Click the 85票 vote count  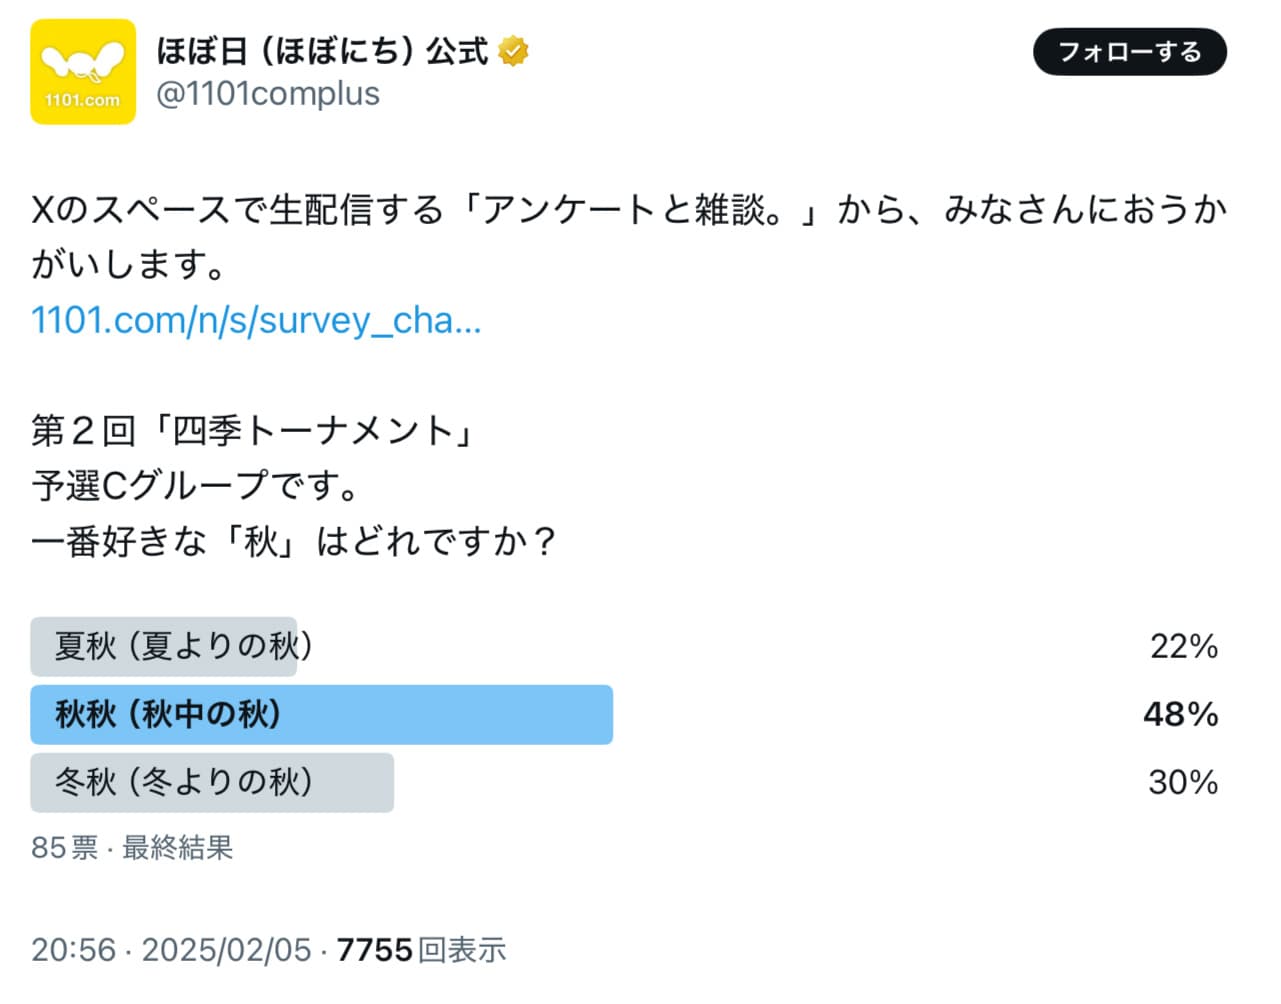(x=64, y=848)
